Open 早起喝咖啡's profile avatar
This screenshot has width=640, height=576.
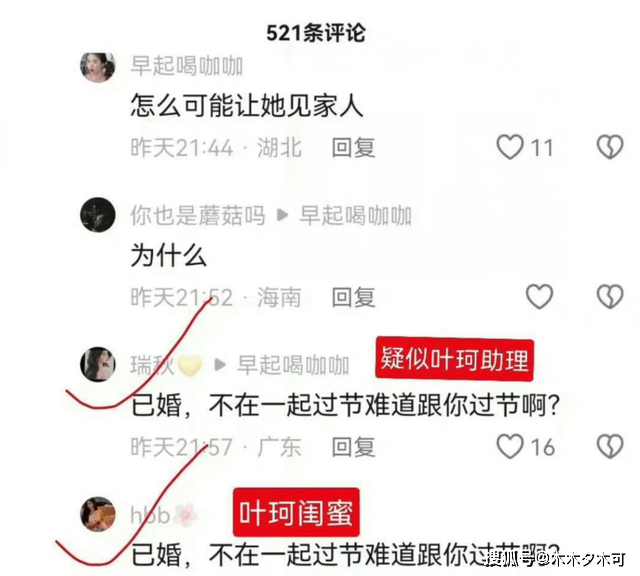98,67
